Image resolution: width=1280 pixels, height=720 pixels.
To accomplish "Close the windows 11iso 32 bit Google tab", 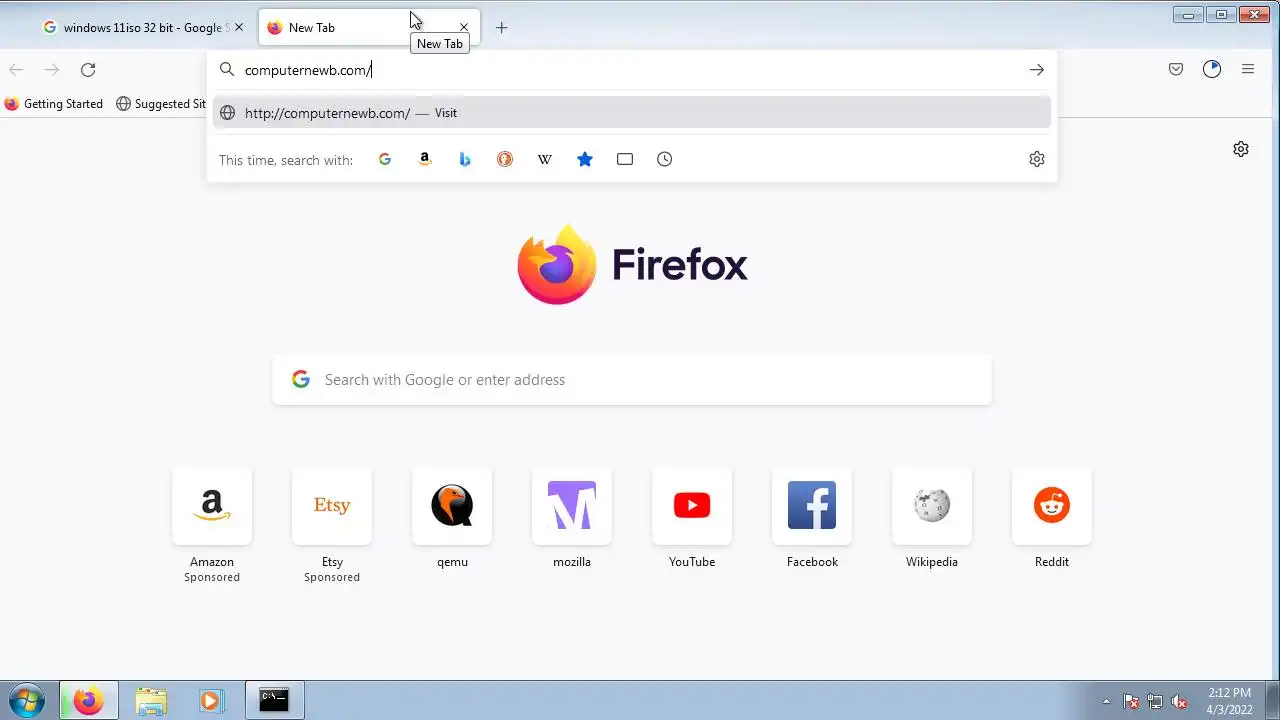I will pyautogui.click(x=238, y=28).
